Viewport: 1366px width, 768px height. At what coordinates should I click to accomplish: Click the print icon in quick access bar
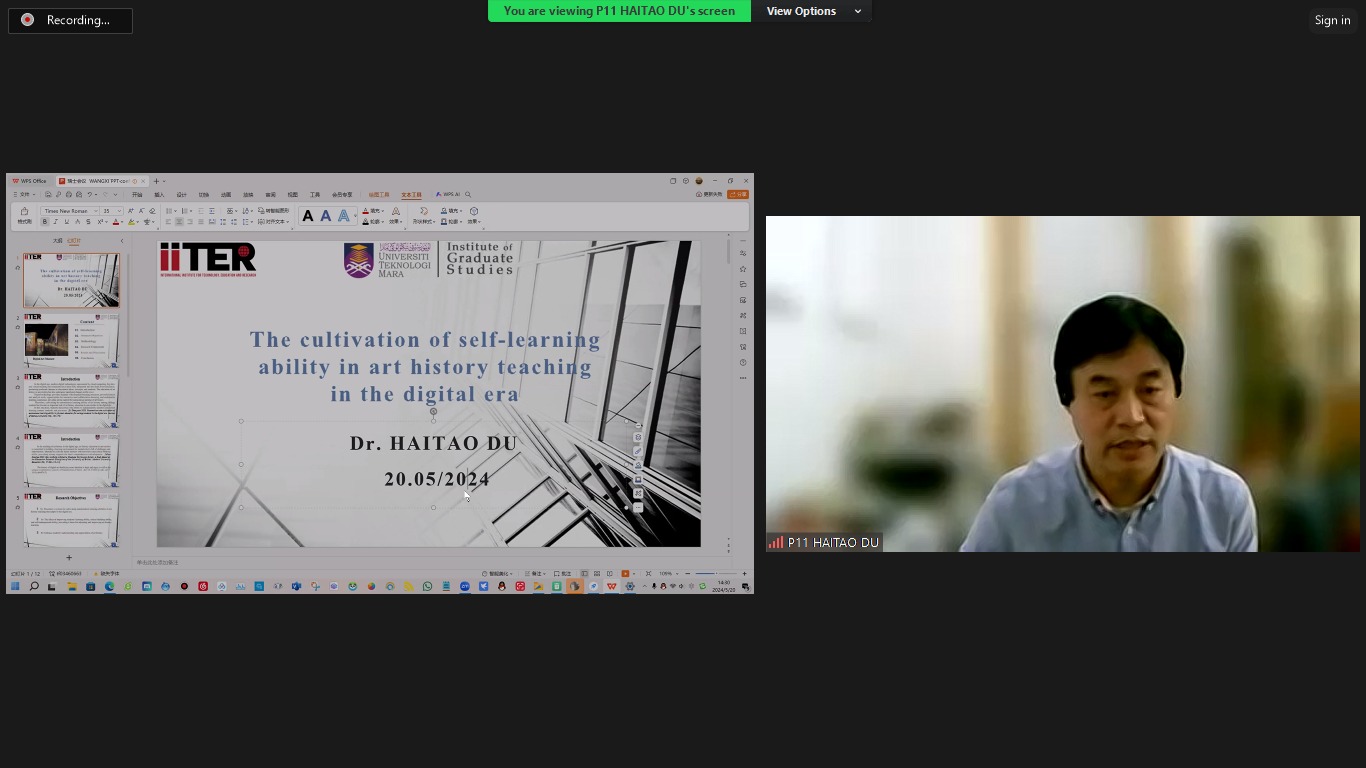[x=69, y=194]
